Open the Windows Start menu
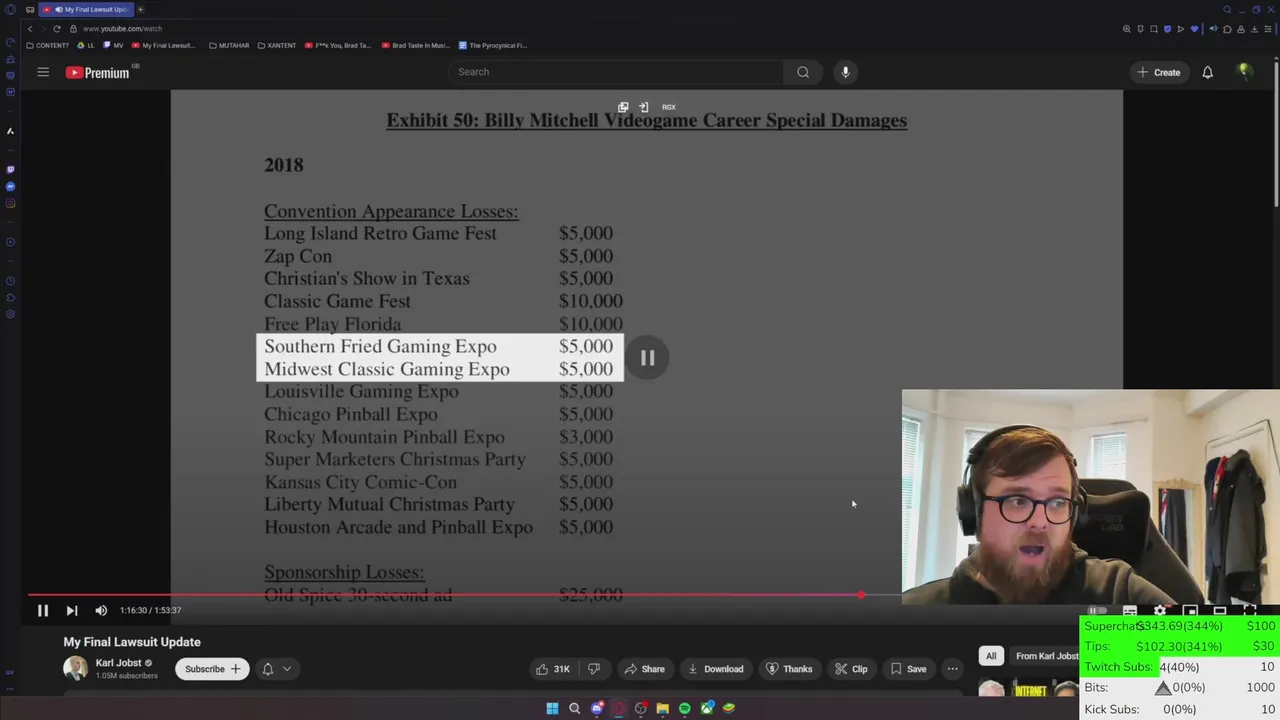 click(552, 708)
